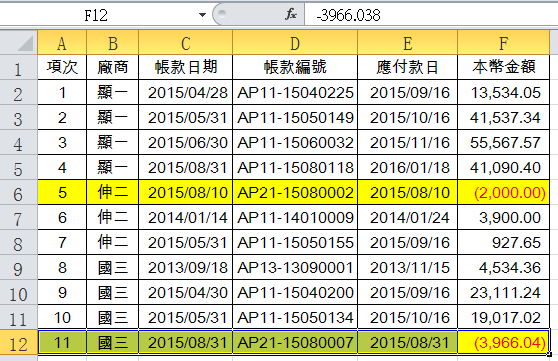
Task: Click date cell 2014/01/14
Action: tap(185, 218)
